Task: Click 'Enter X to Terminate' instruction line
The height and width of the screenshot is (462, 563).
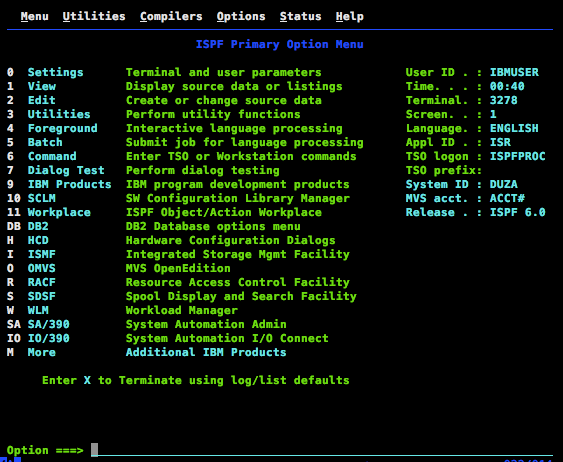Action: (x=196, y=380)
